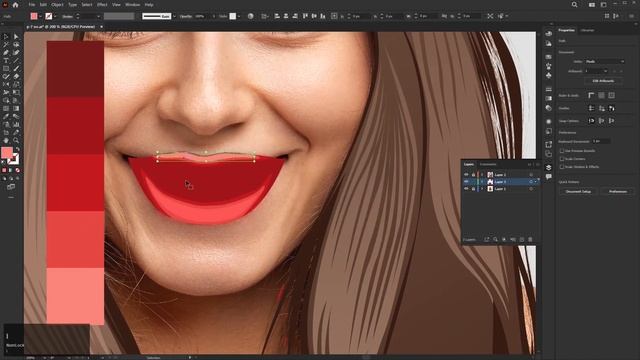Select the Type tool
The height and width of the screenshot is (360, 640).
(x=6, y=60)
